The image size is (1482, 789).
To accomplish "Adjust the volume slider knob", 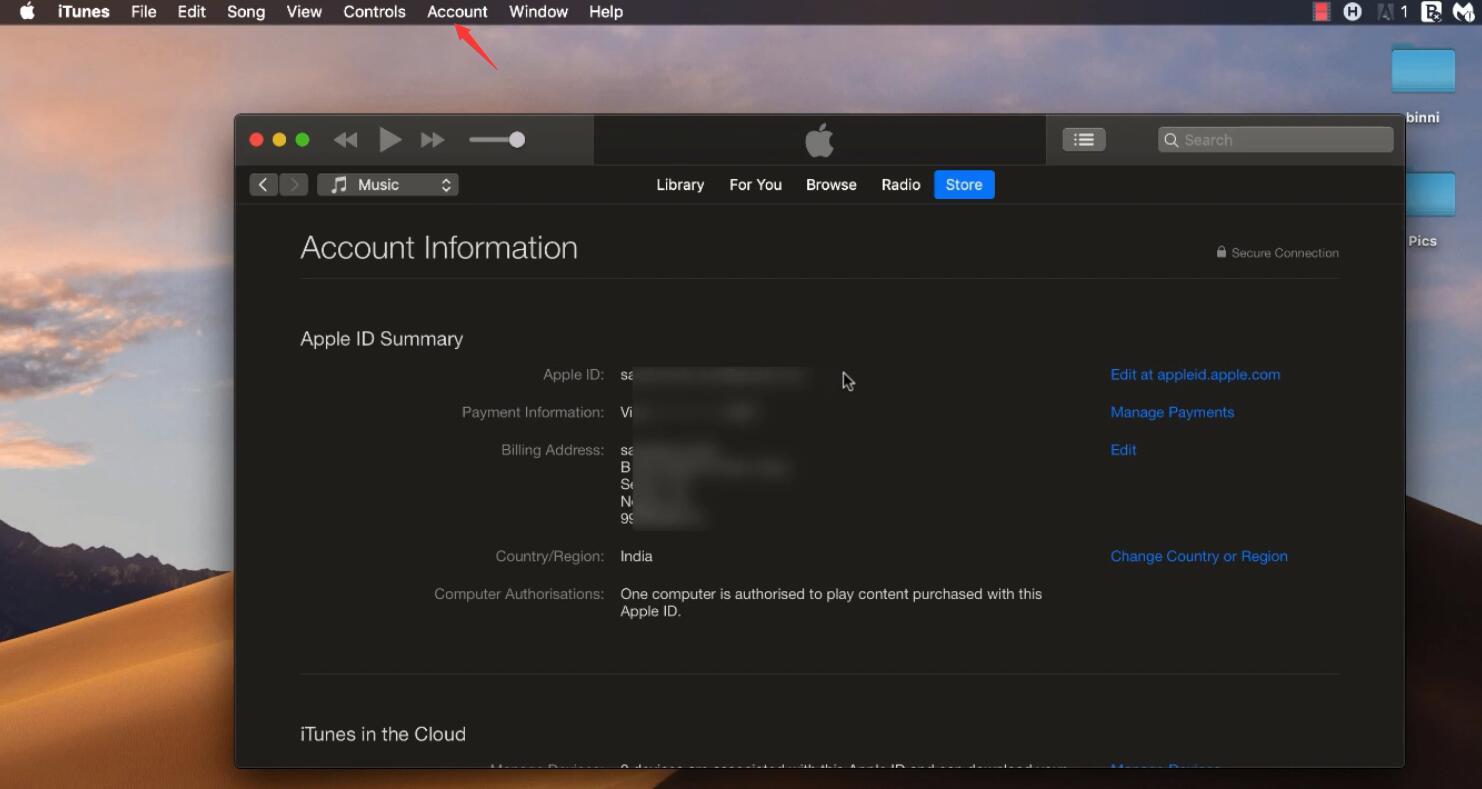I will click(517, 140).
